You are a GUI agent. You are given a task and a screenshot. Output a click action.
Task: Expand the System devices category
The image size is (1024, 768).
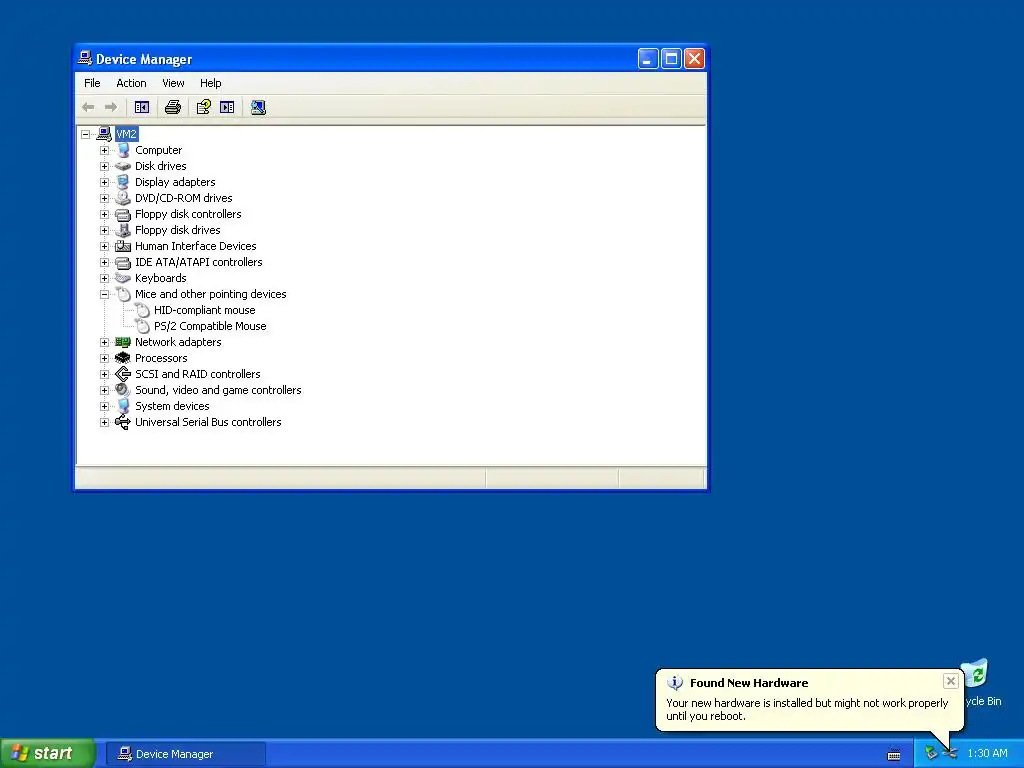[104, 406]
